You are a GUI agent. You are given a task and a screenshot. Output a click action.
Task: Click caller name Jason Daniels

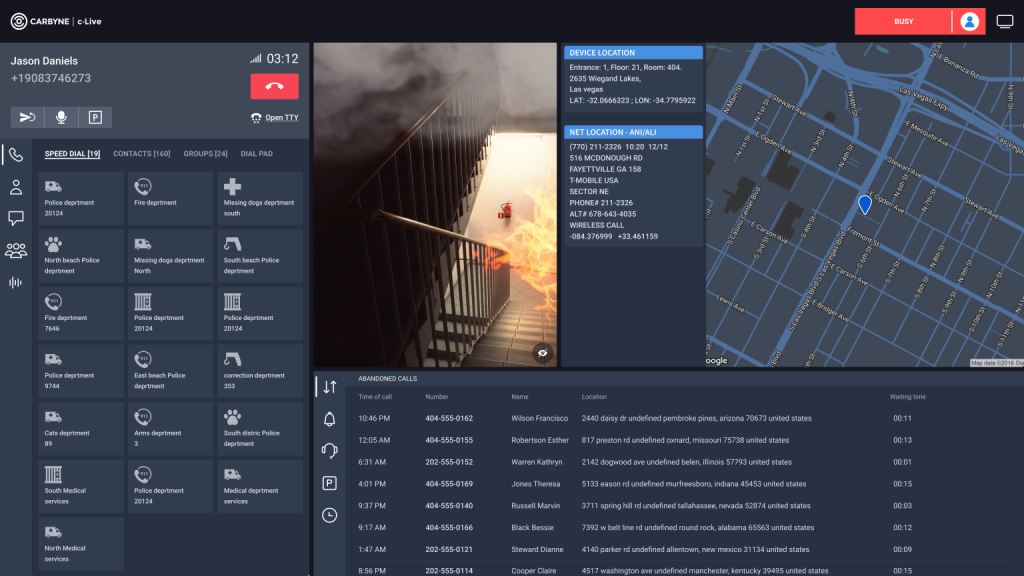point(44,61)
